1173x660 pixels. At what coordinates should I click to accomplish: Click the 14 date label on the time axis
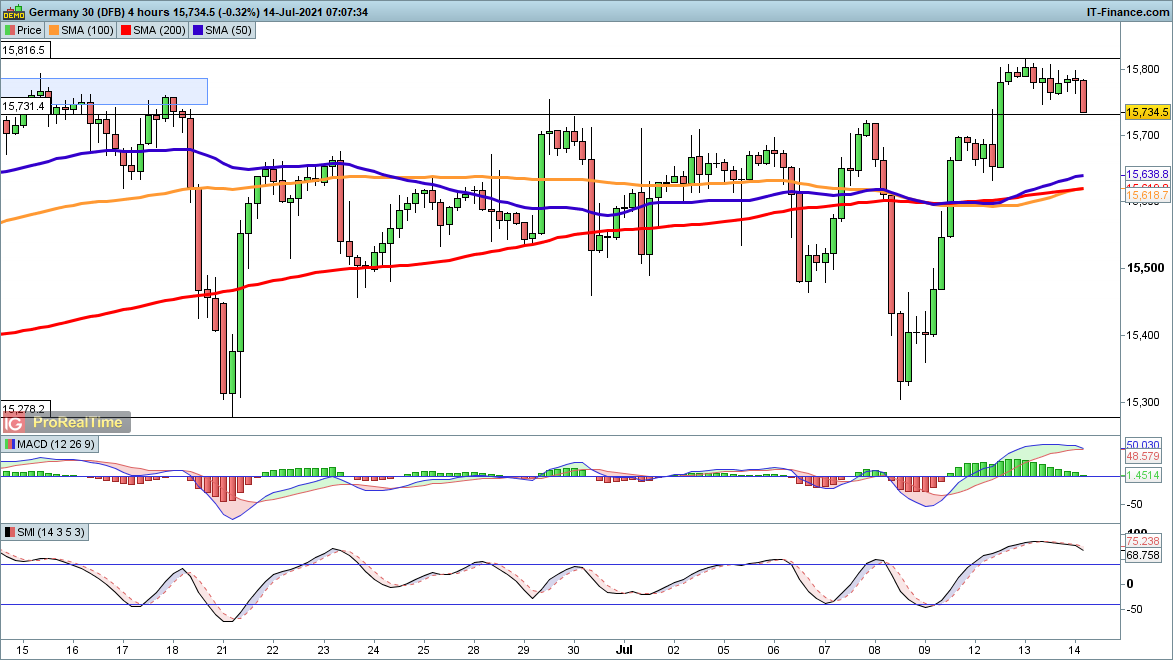point(1075,650)
